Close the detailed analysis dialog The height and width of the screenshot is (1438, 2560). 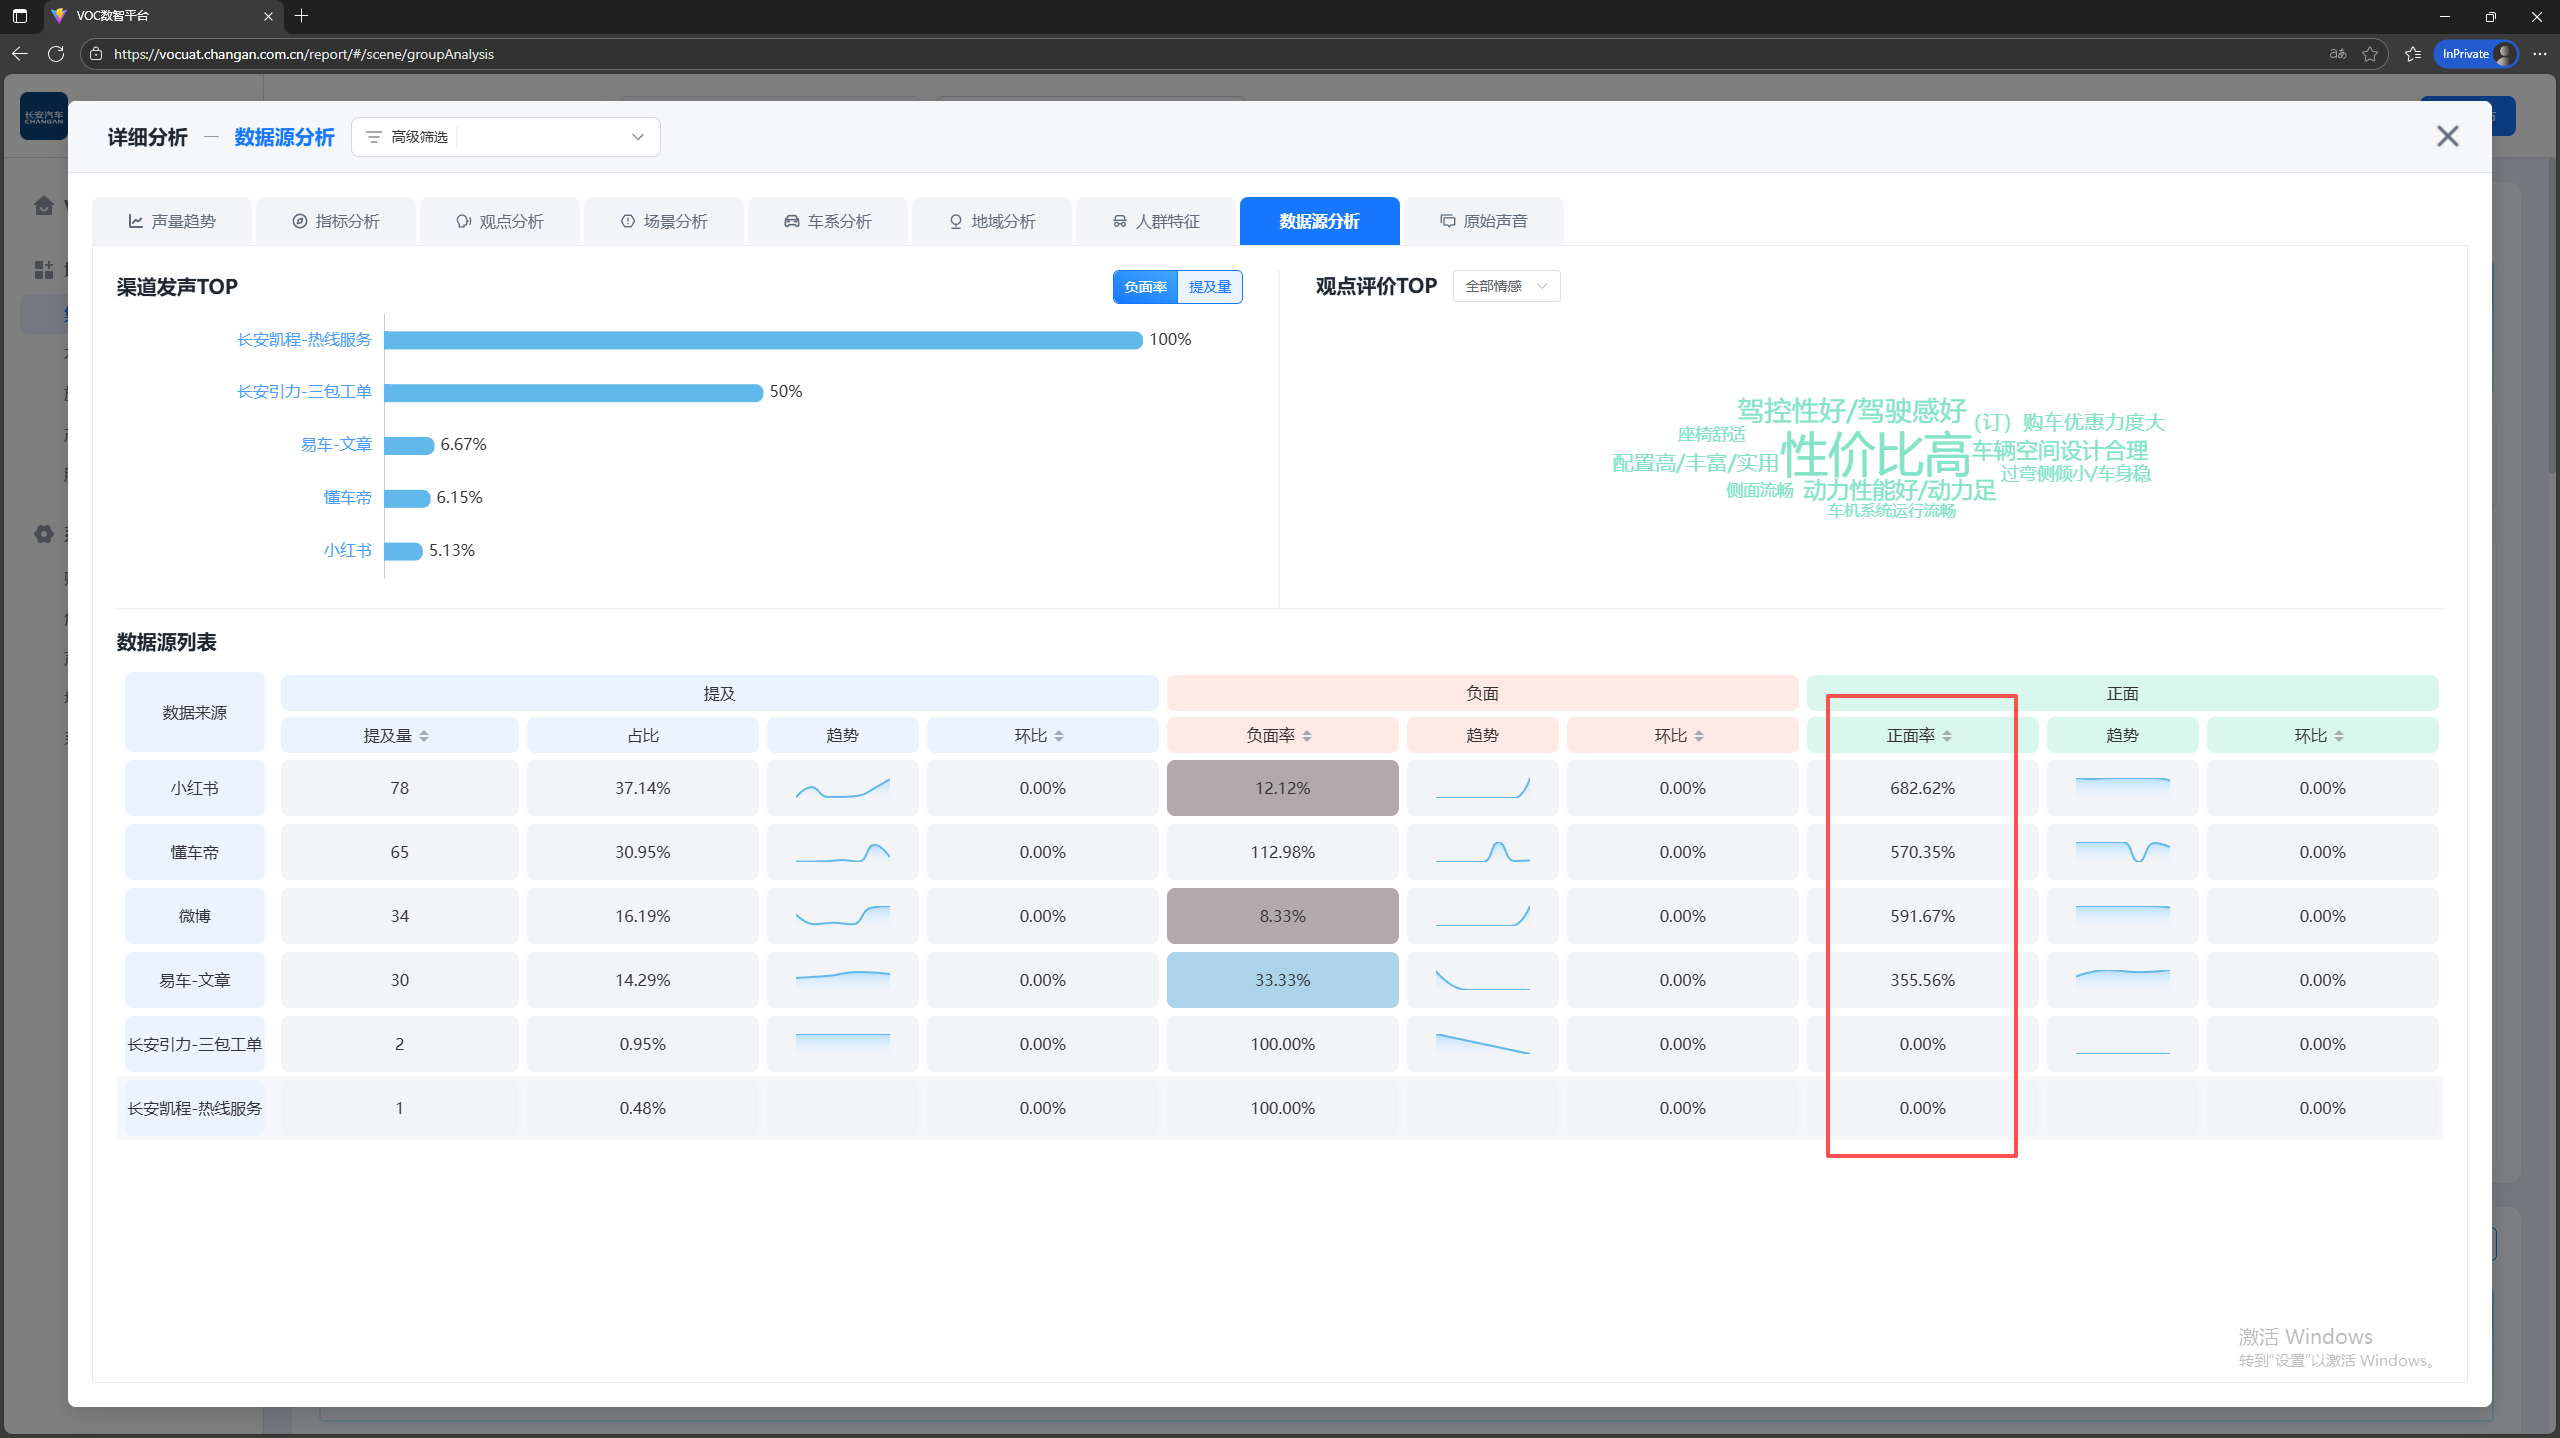[2447, 136]
